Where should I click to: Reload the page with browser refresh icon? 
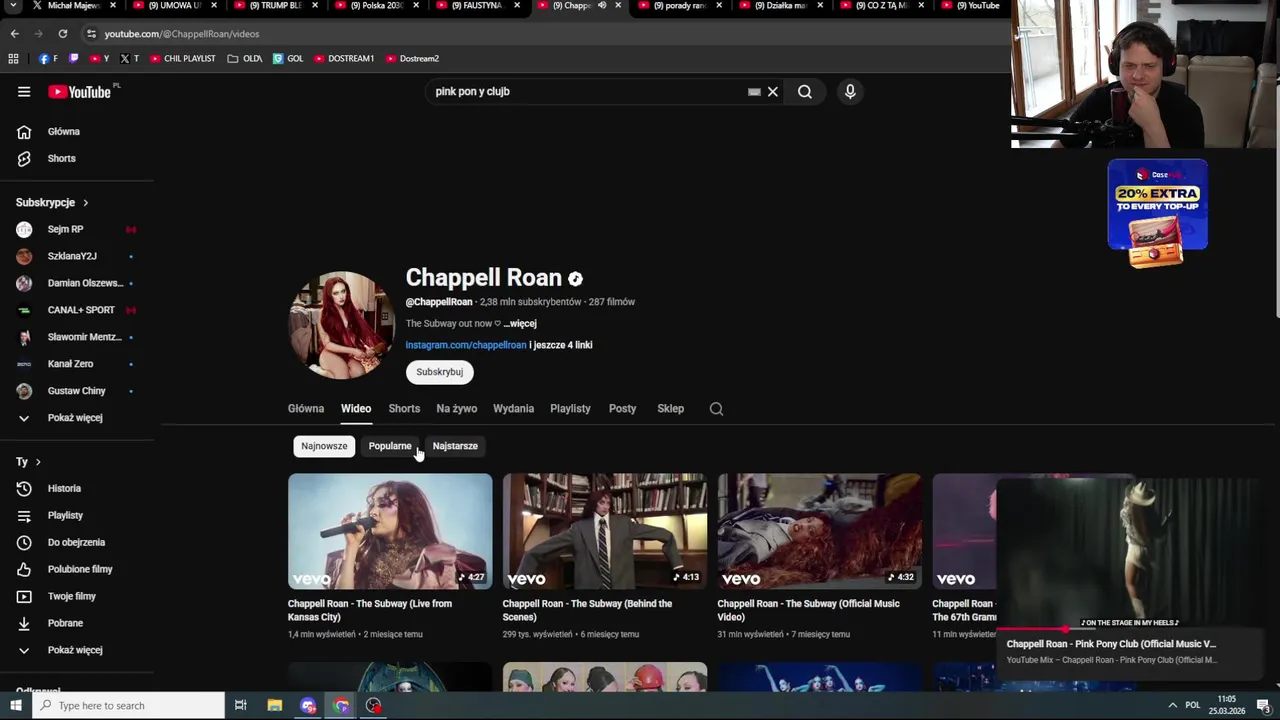[x=62, y=34]
